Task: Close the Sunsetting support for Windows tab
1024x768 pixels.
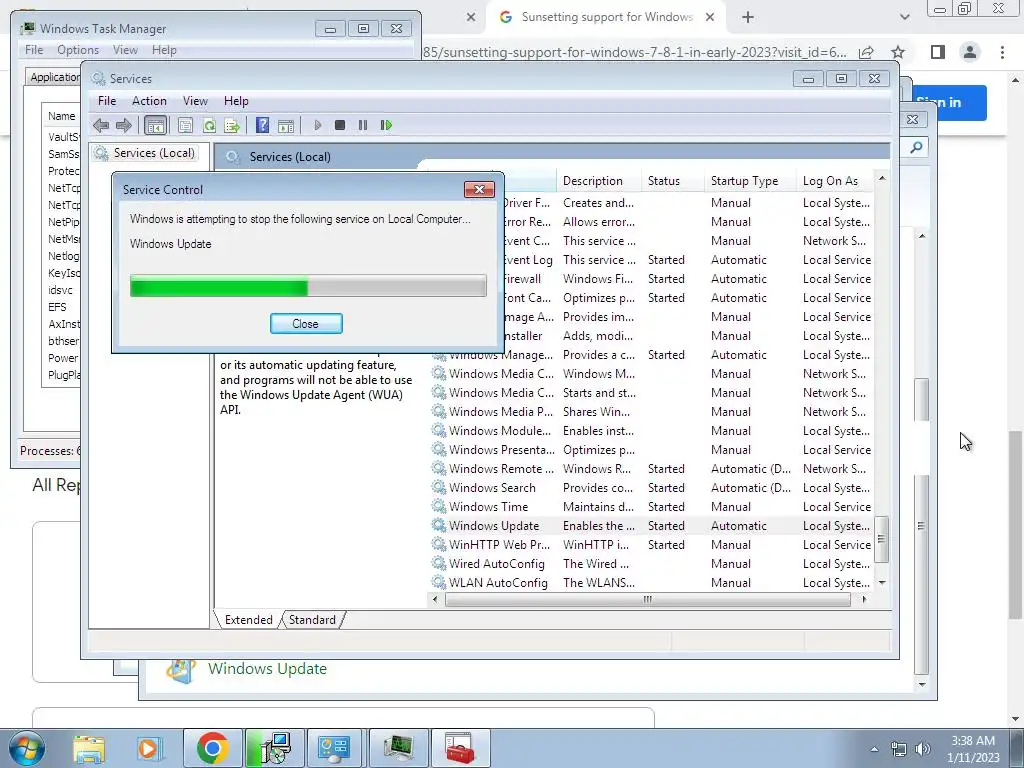Action: click(x=710, y=18)
